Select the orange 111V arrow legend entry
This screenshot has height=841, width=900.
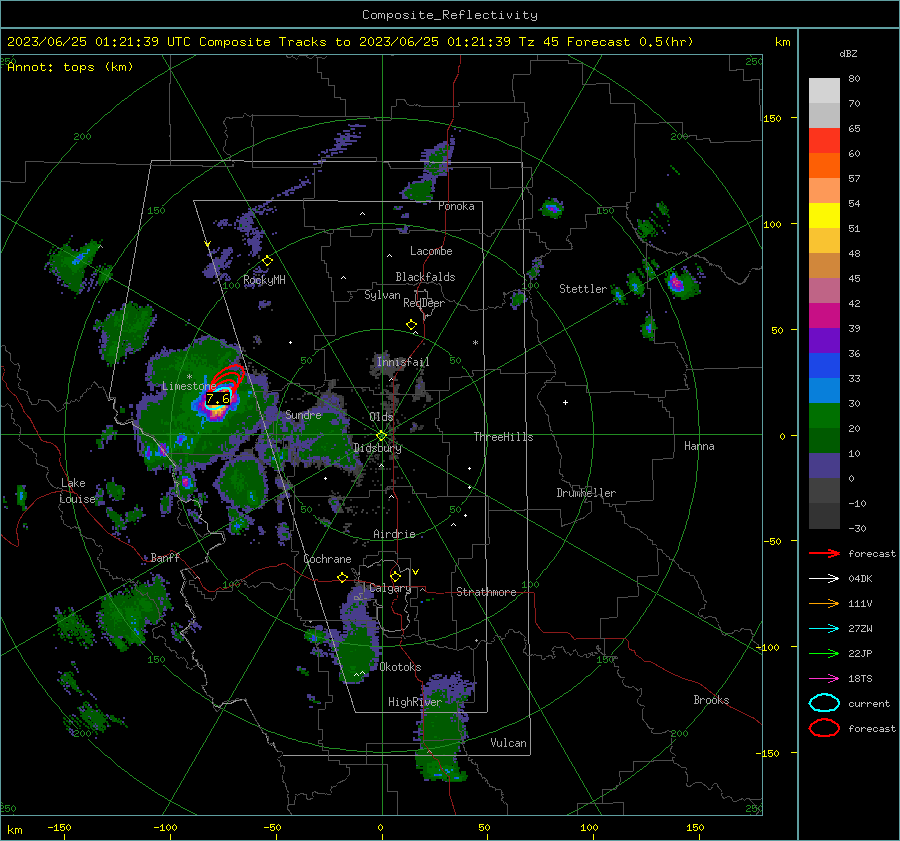[824, 603]
